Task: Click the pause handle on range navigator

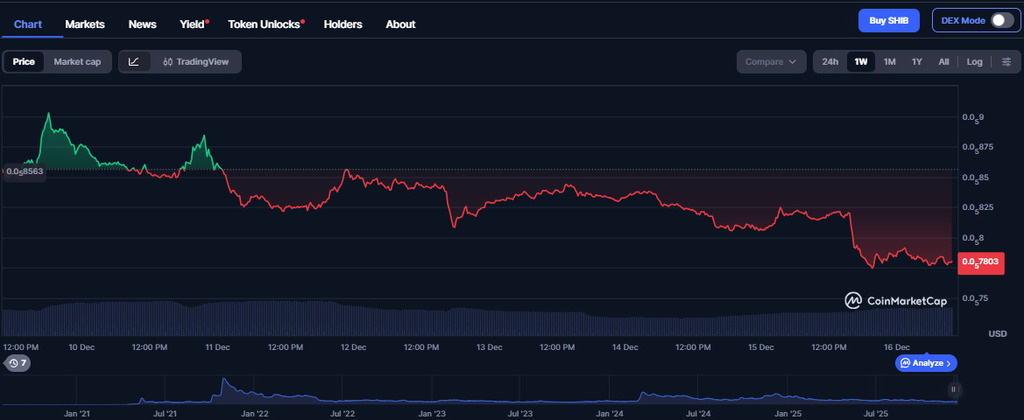Action: coord(954,389)
